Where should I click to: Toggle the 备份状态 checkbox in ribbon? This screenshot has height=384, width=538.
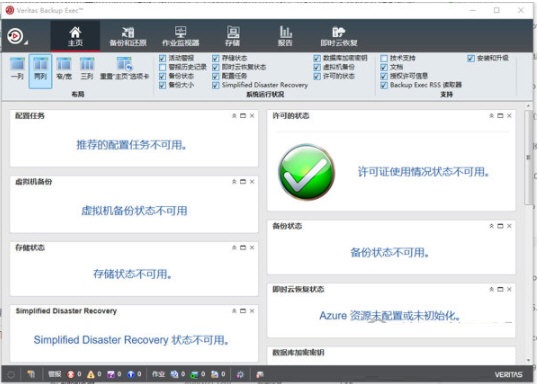(x=163, y=76)
